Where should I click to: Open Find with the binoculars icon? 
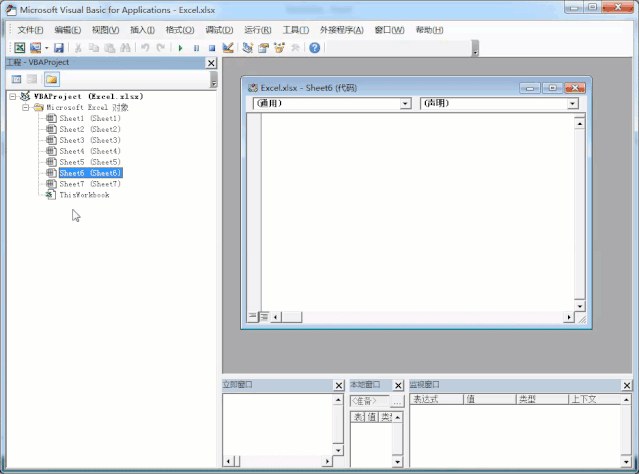coord(125,48)
